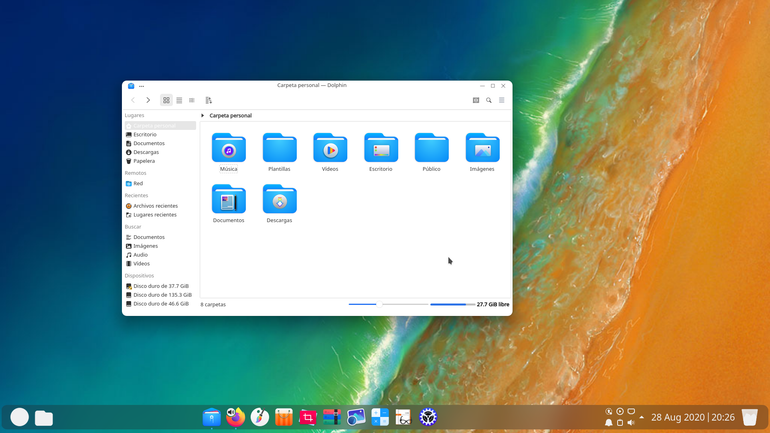
Task: Launch the calculator dock icon
Action: coord(380,417)
